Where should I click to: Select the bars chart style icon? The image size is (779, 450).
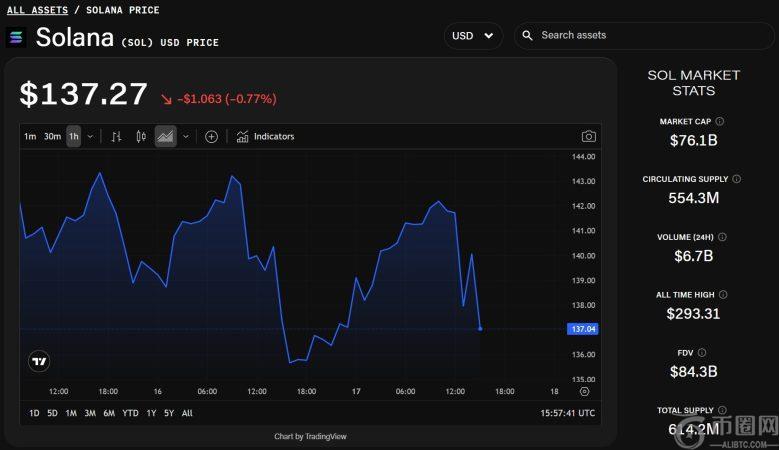[x=116, y=136]
